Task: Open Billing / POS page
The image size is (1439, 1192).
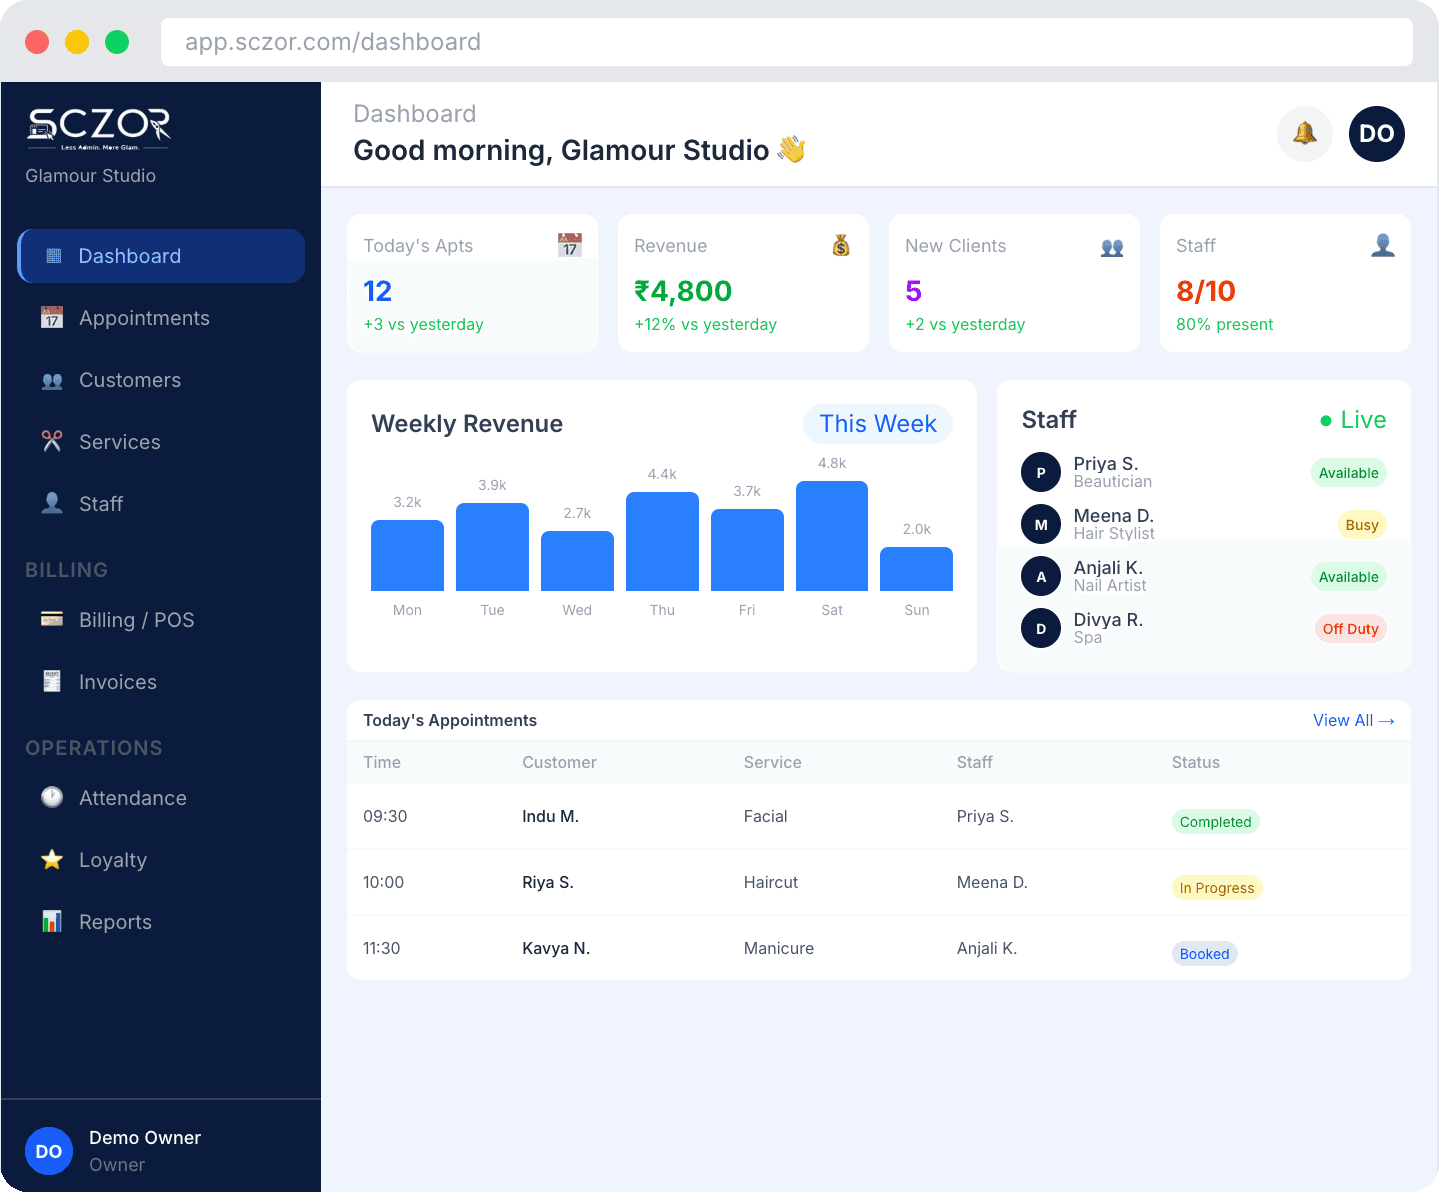Action: click(x=161, y=620)
